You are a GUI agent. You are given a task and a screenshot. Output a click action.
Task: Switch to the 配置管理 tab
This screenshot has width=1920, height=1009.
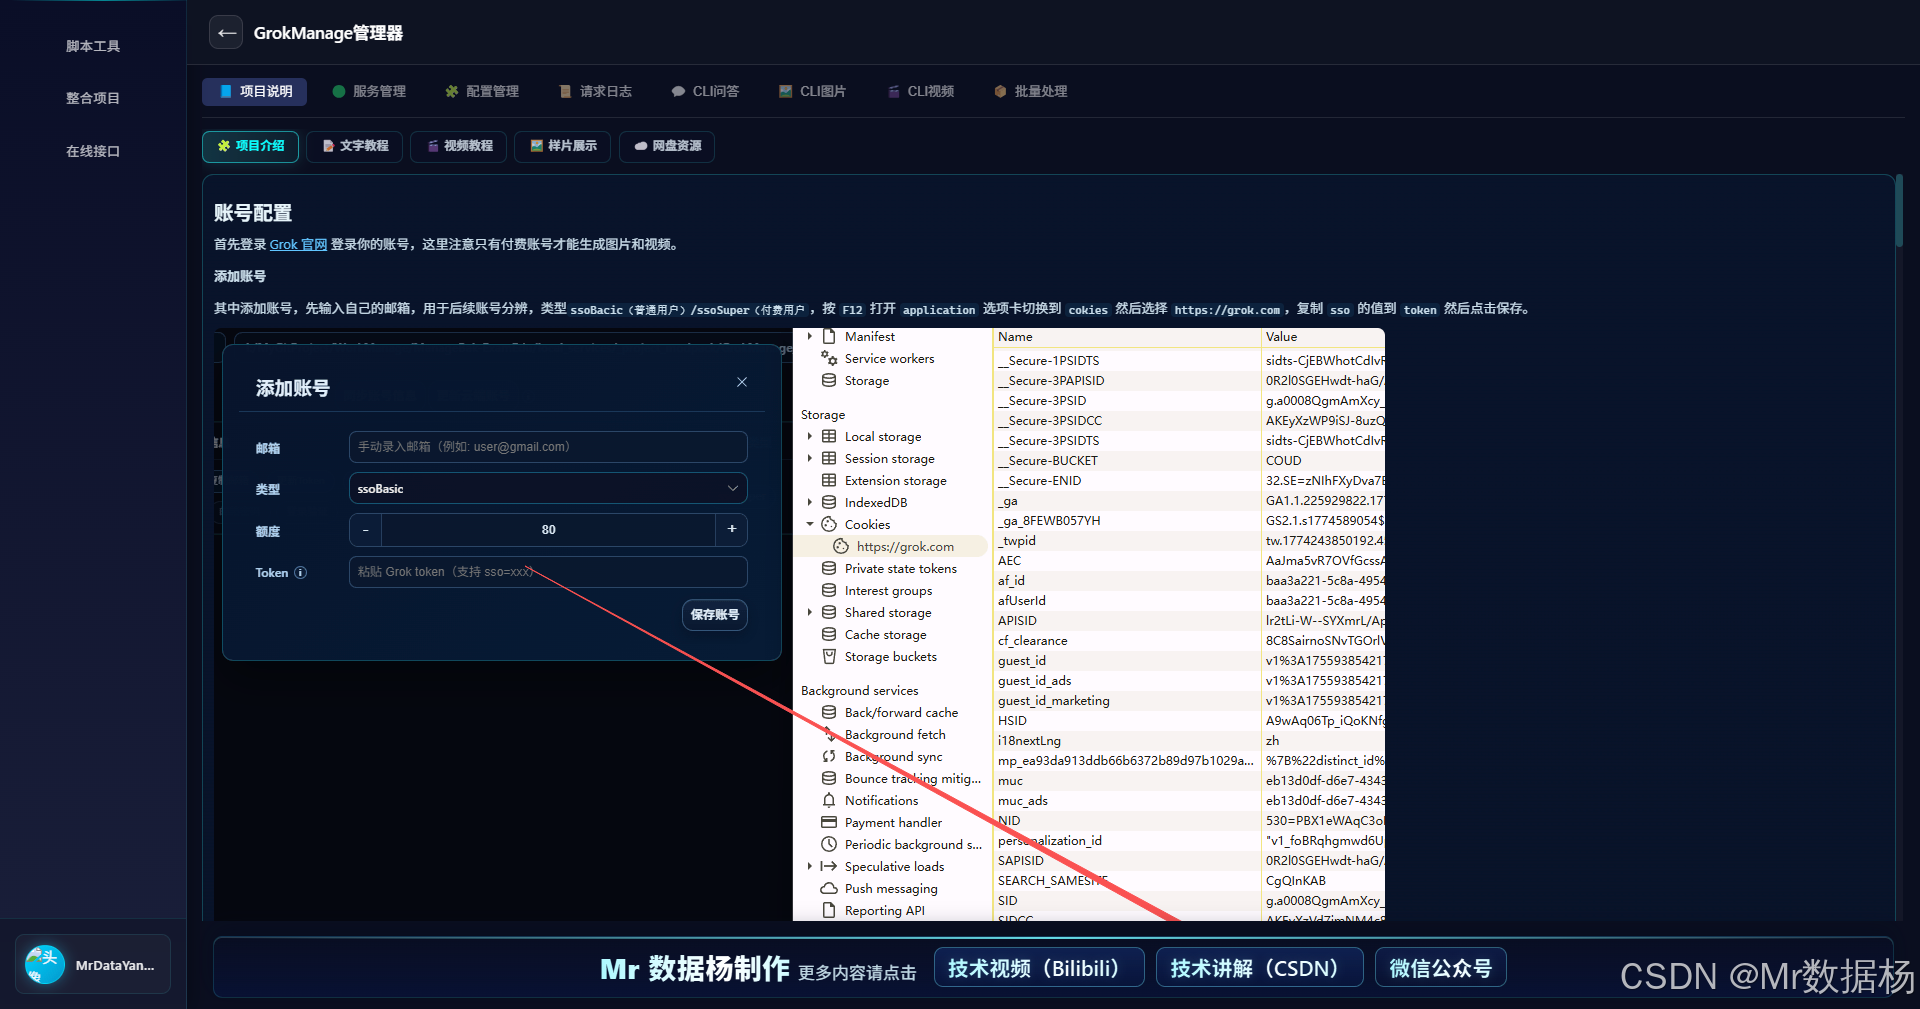coord(482,91)
